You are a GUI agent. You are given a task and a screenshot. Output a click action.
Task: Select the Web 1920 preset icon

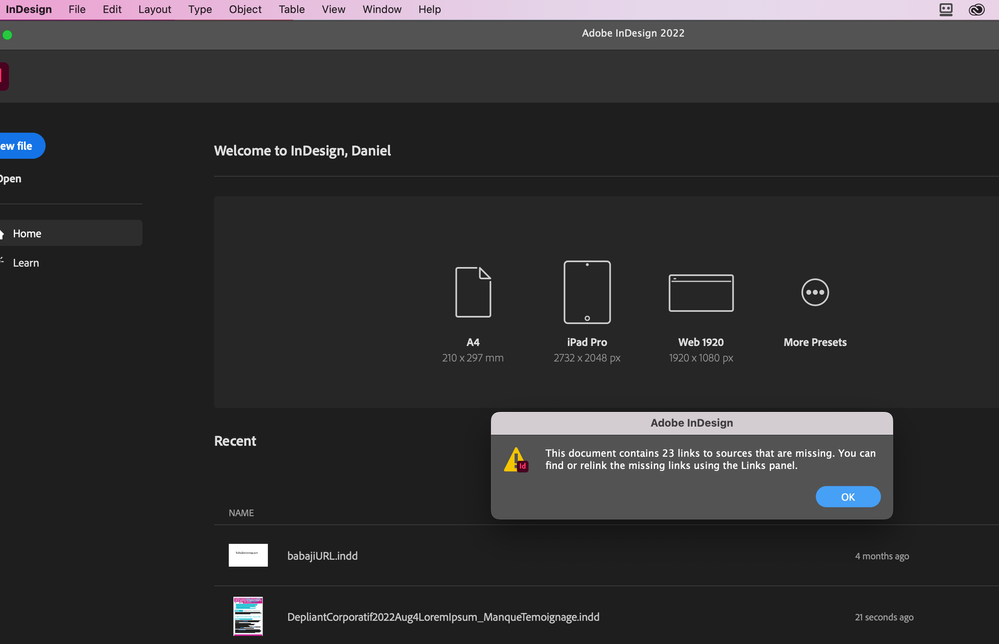pyautogui.click(x=700, y=292)
